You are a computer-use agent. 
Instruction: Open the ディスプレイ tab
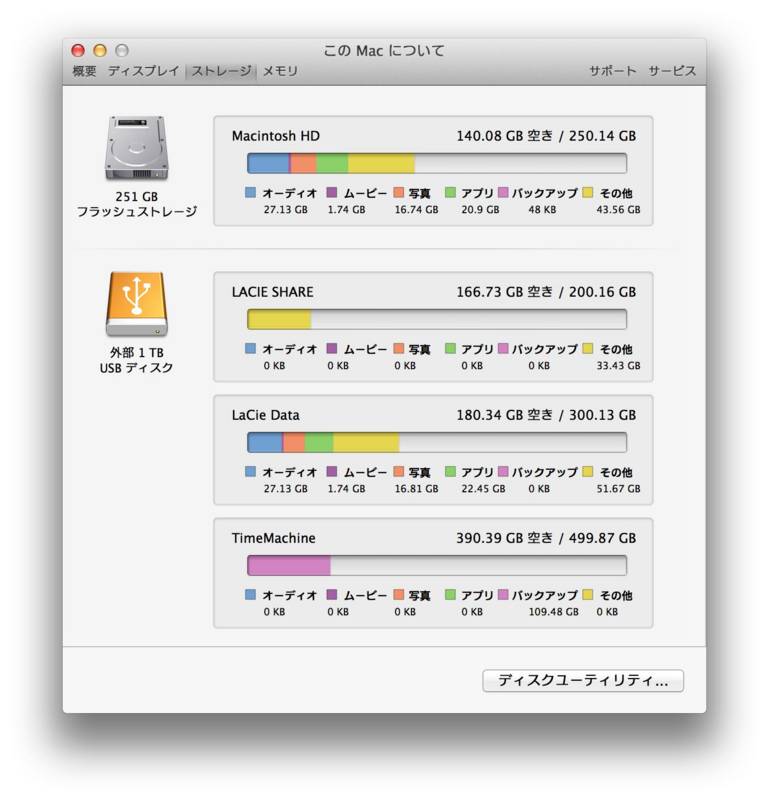pos(143,71)
